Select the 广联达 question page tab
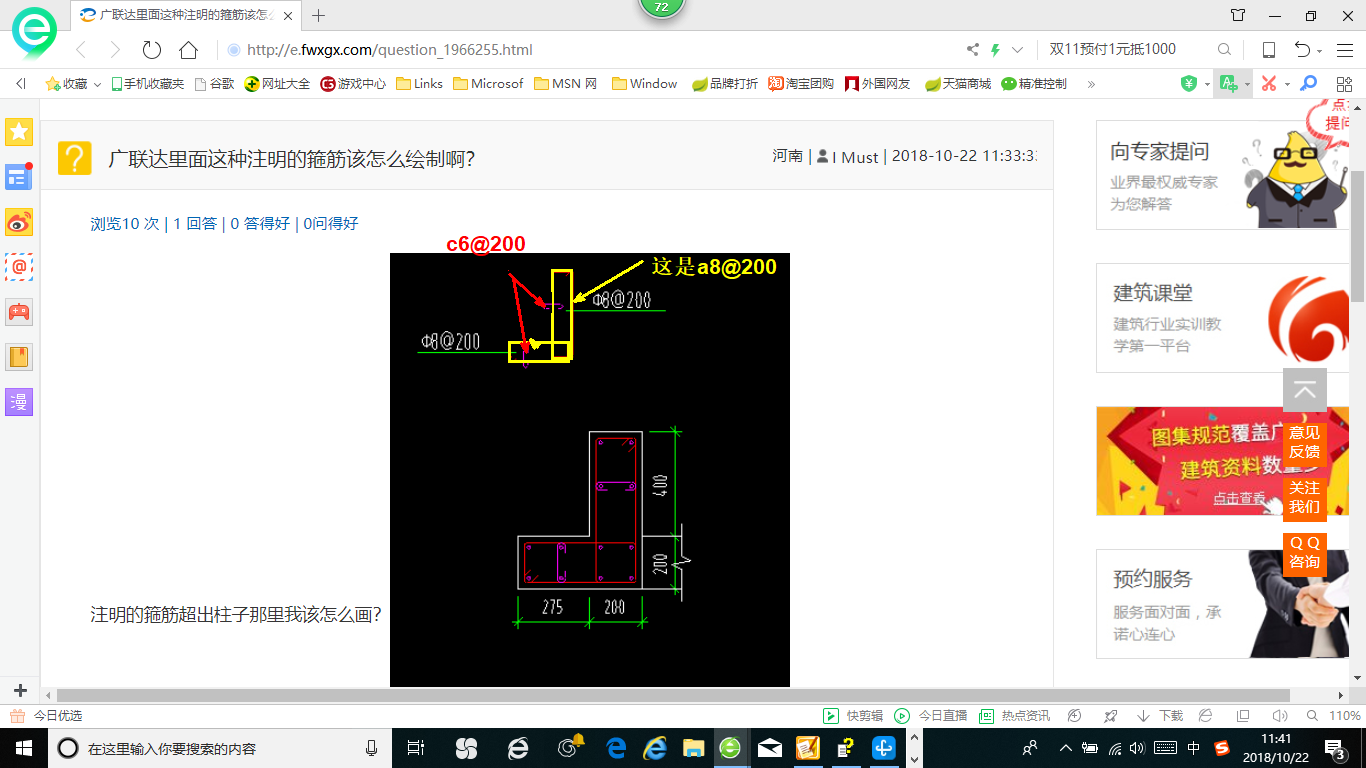The image size is (1366, 768). coord(186,15)
